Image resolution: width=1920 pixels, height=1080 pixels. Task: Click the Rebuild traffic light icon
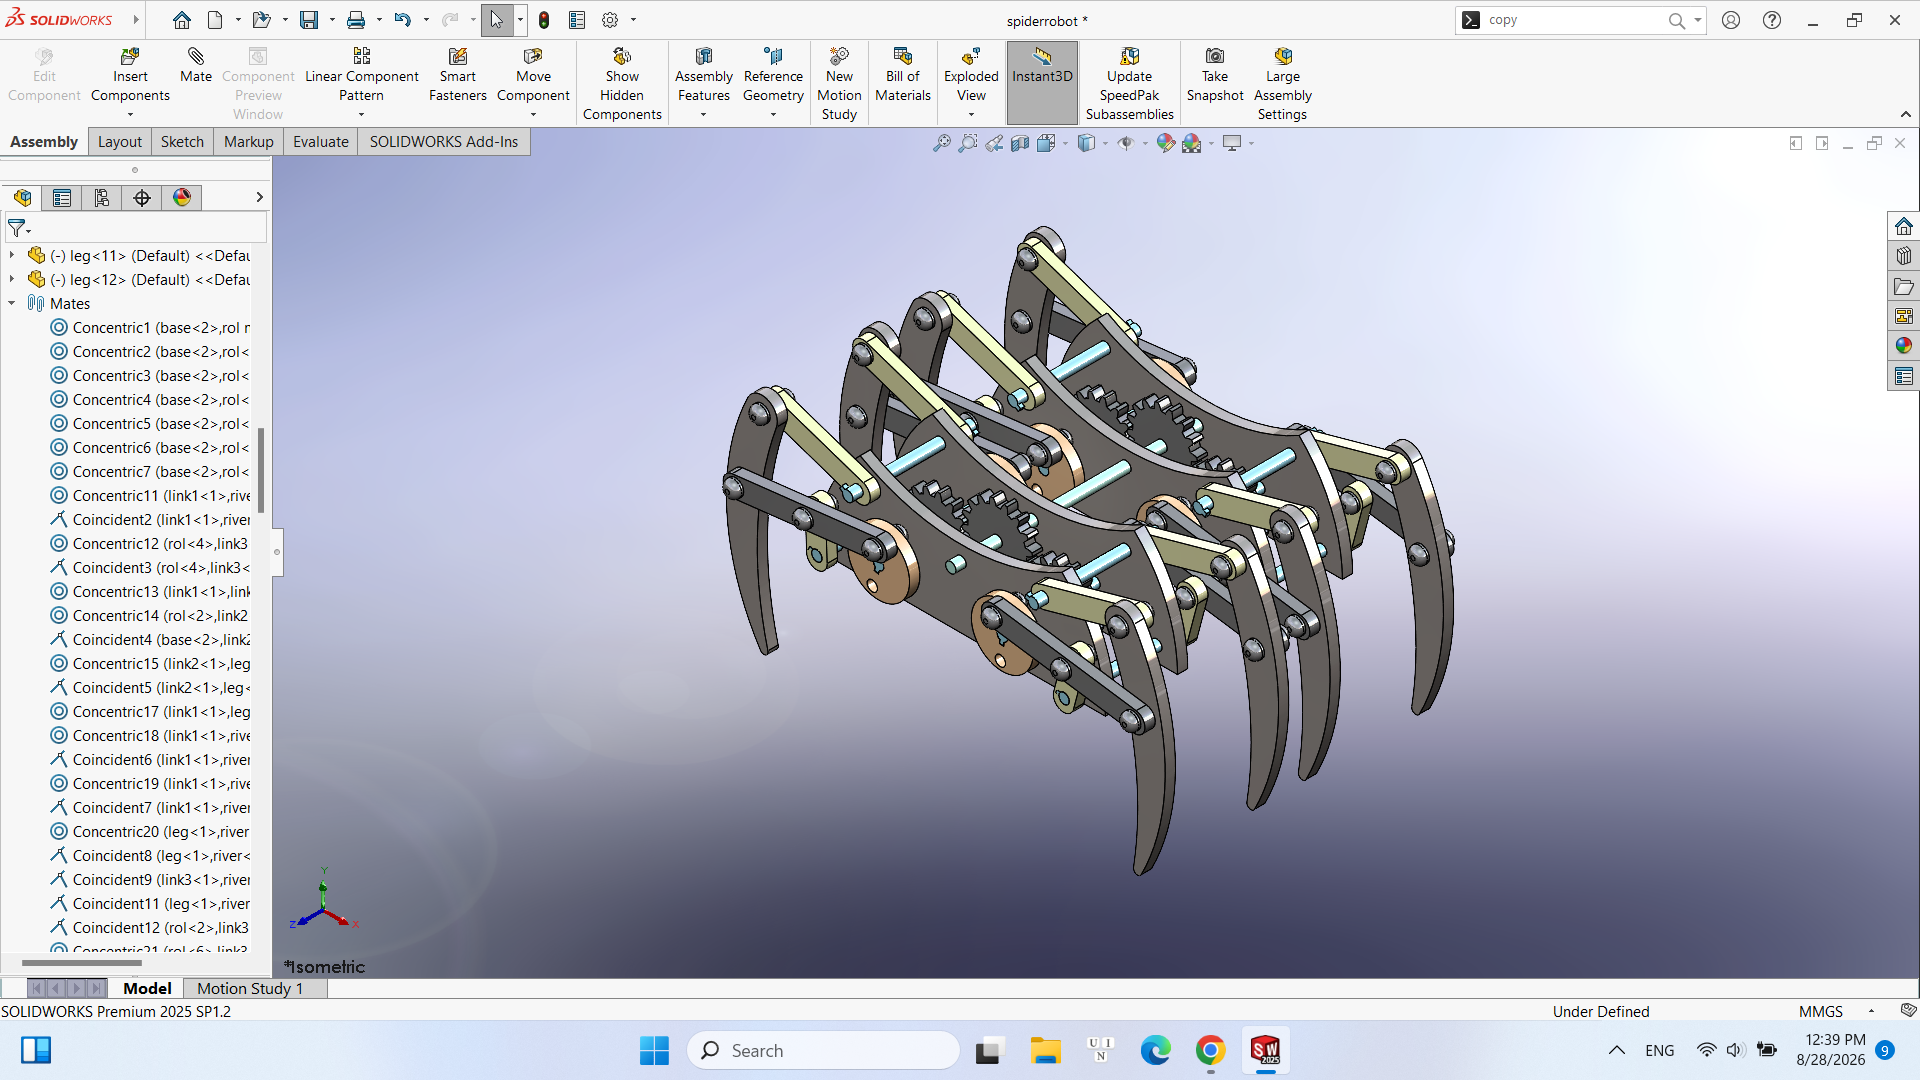[x=544, y=20]
